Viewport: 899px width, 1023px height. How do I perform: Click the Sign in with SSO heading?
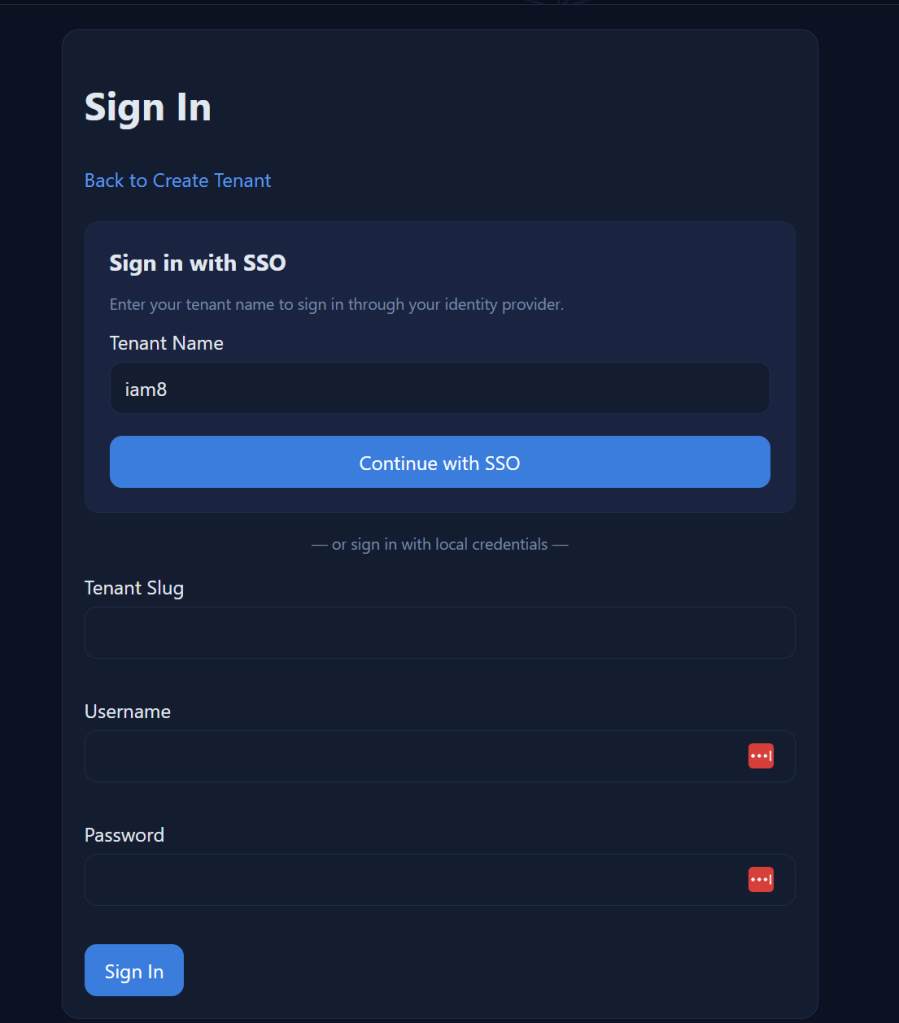click(197, 263)
